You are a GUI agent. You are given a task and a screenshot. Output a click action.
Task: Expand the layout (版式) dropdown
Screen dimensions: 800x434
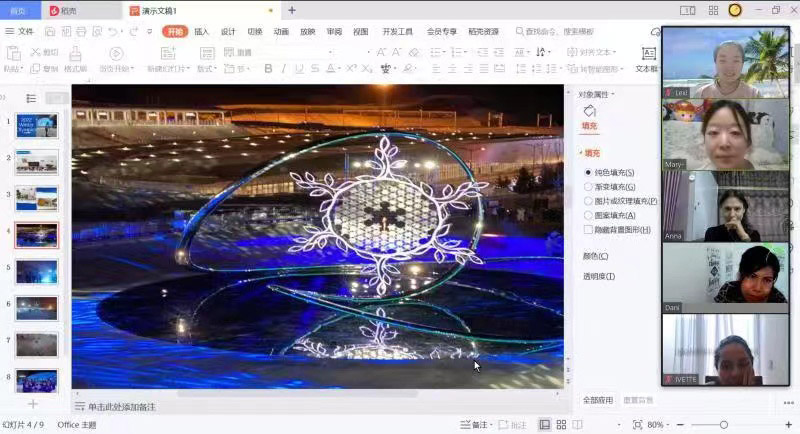(206, 69)
